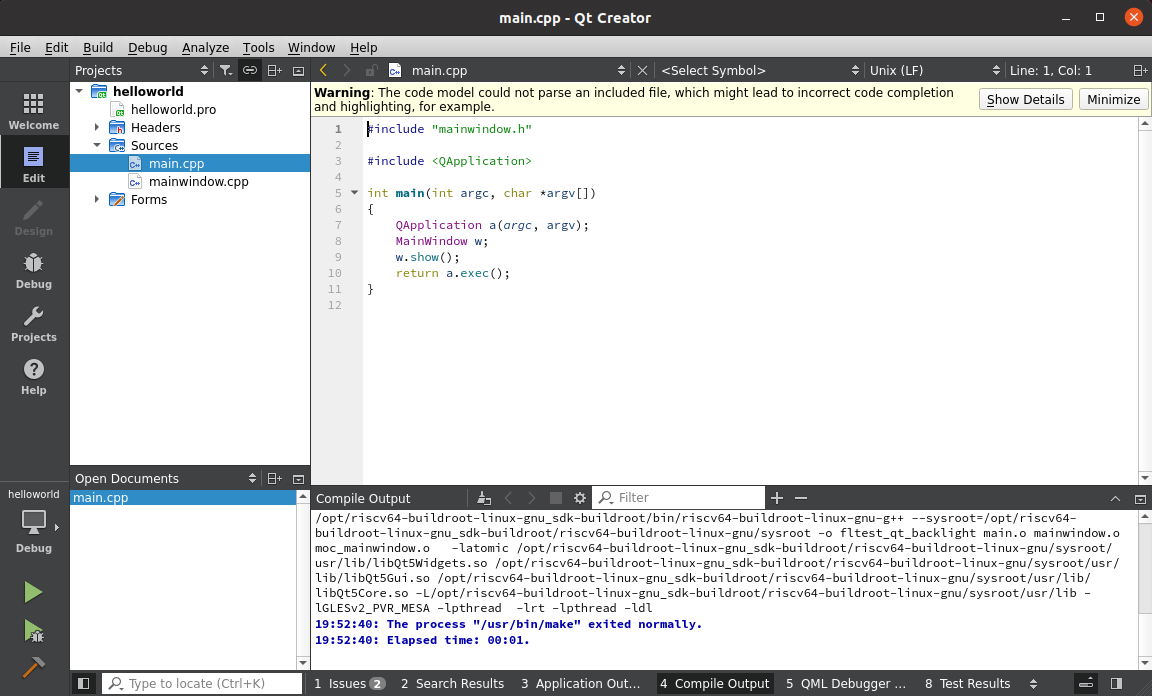The width and height of the screenshot is (1152, 696).
Task: Fold the main function at line 5
Action: [354, 193]
